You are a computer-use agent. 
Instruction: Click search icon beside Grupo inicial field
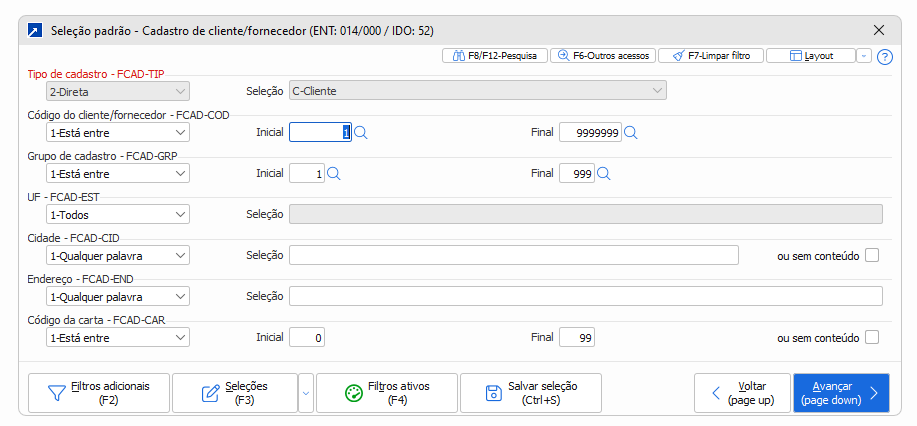pos(334,173)
